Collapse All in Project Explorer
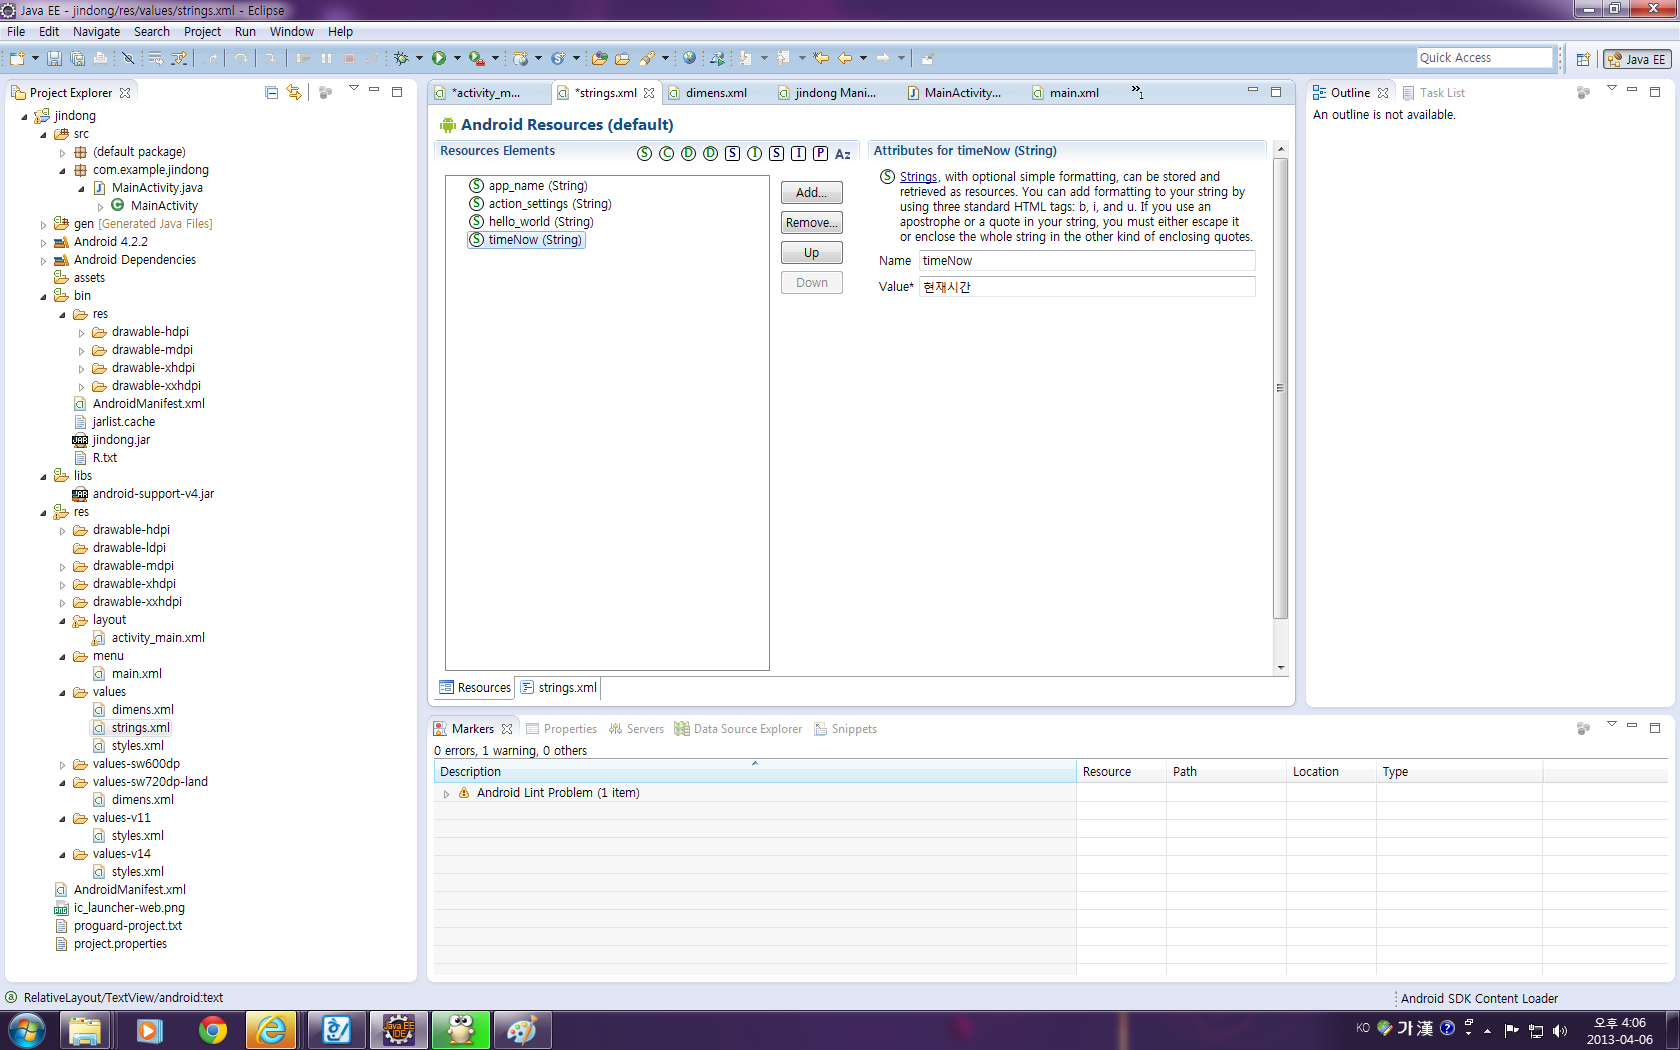The width and height of the screenshot is (1680, 1050). point(271,92)
